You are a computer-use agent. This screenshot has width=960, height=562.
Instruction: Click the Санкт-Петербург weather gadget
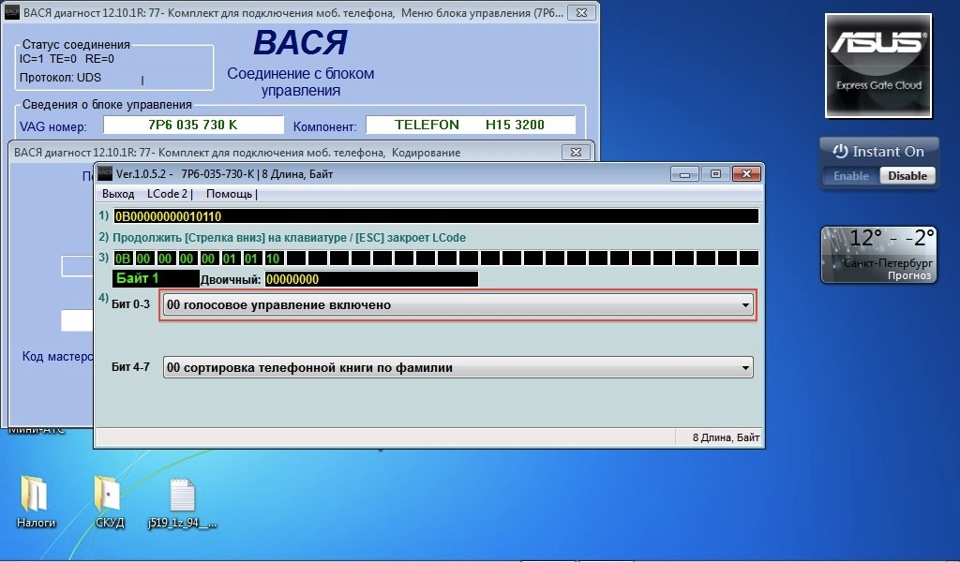(879, 255)
